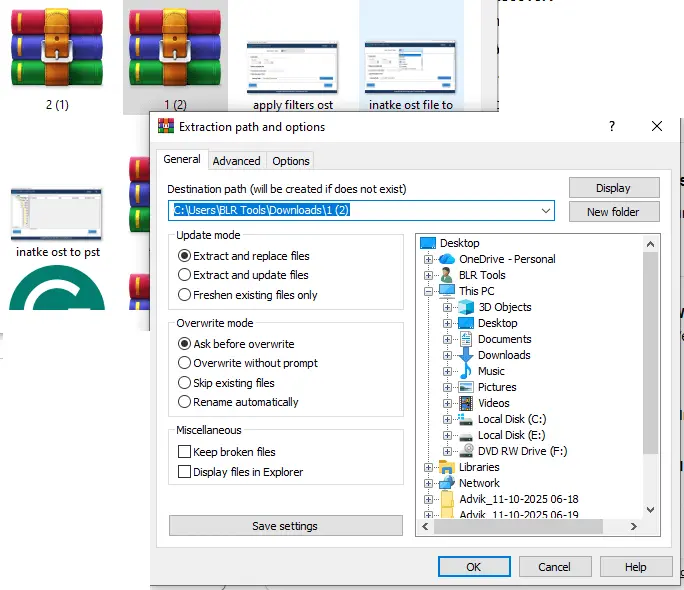Viewport: 684px width, 590px height.
Task: Click the OneDrive cloud icon in tree
Action: [x=447, y=259]
